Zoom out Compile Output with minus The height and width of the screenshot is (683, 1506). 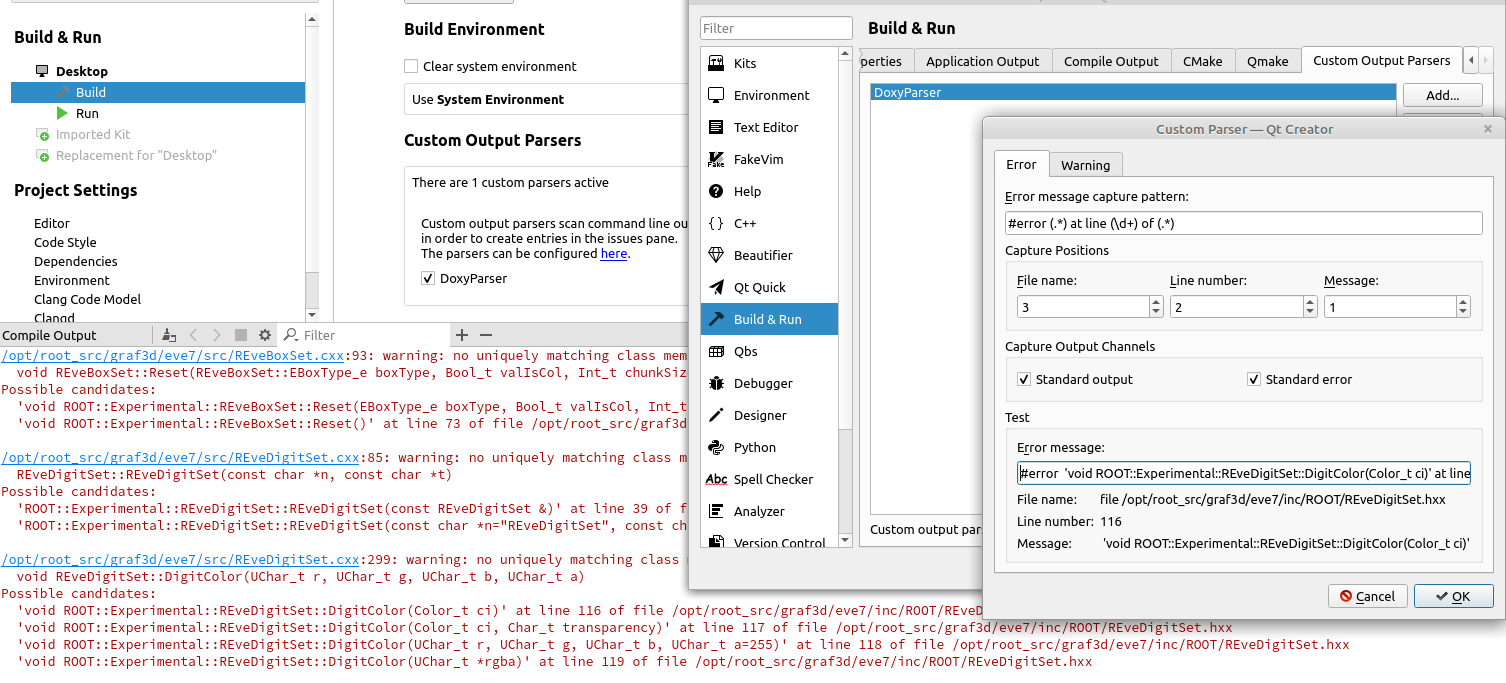click(486, 335)
